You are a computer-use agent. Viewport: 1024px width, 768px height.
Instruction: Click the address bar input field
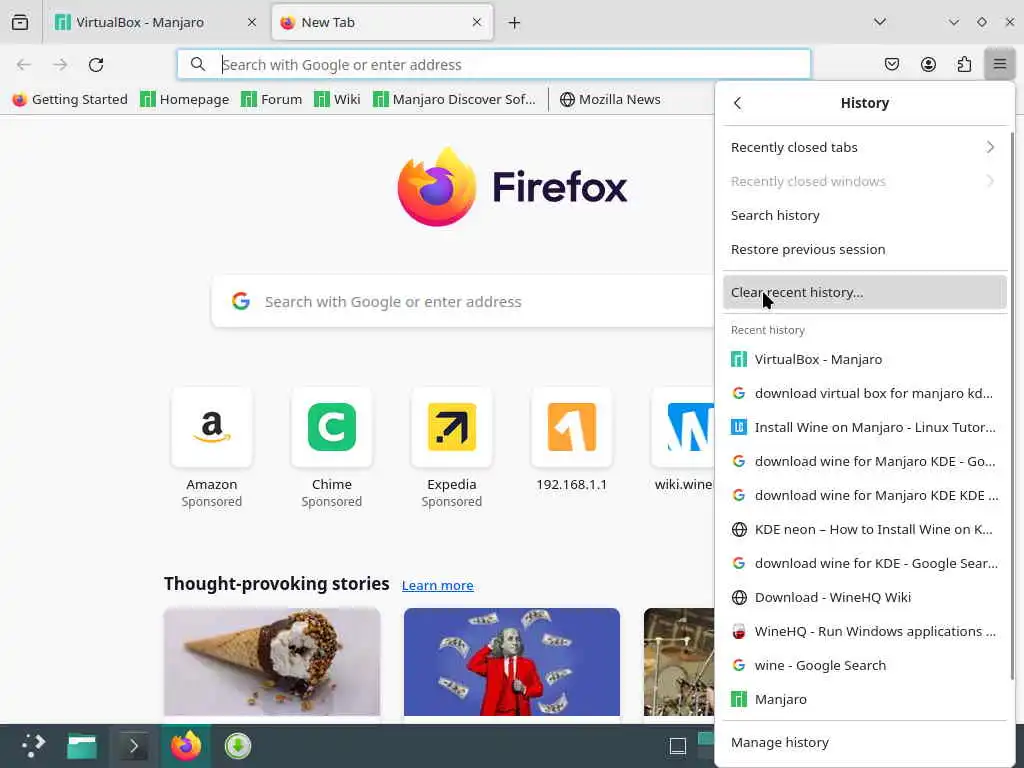tap(494, 64)
